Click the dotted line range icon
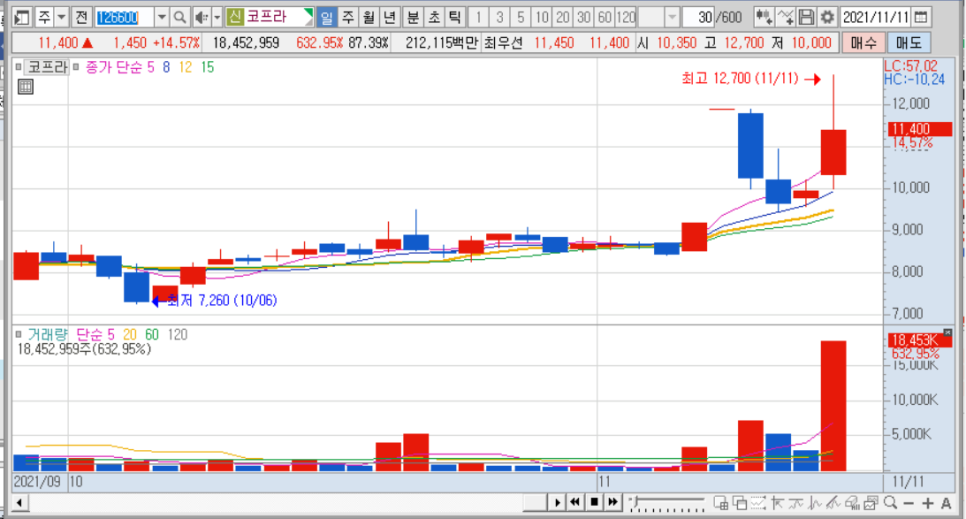966x519 pixels. [758, 503]
